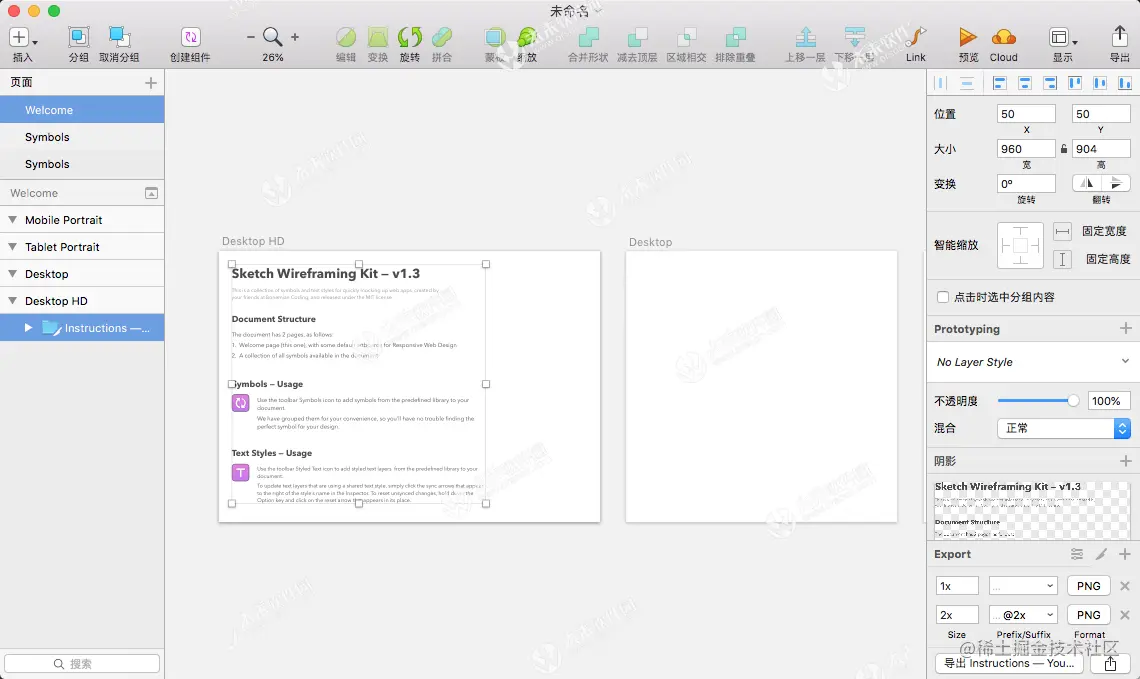1140x679 pixels.
Task: Click the Link toolbar icon
Action: [x=916, y=37]
